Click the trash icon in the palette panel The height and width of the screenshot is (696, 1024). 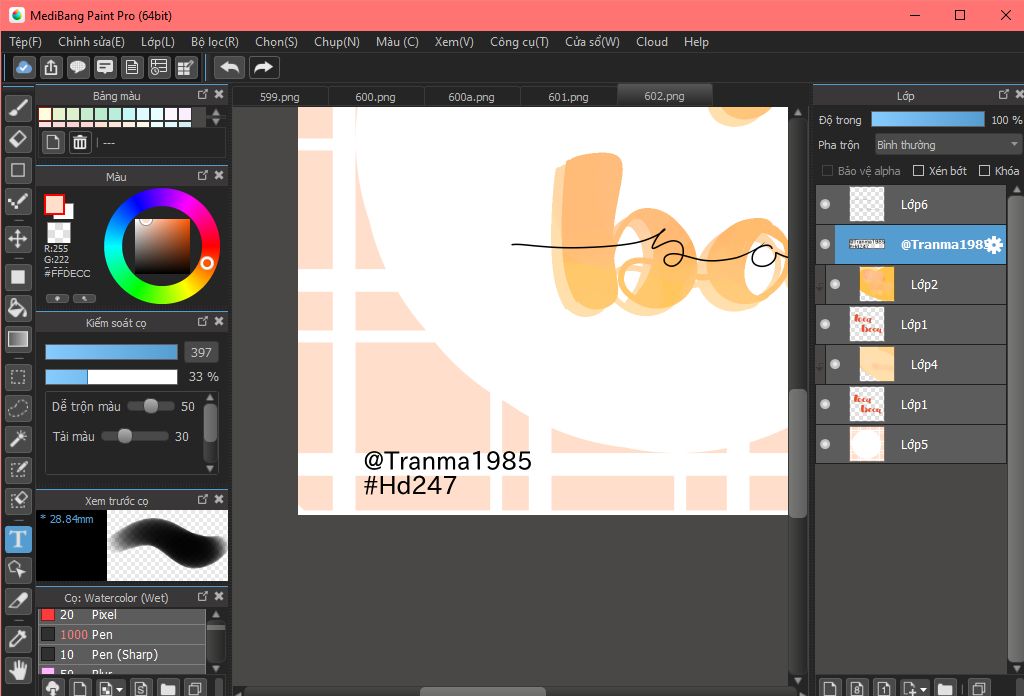(x=80, y=142)
